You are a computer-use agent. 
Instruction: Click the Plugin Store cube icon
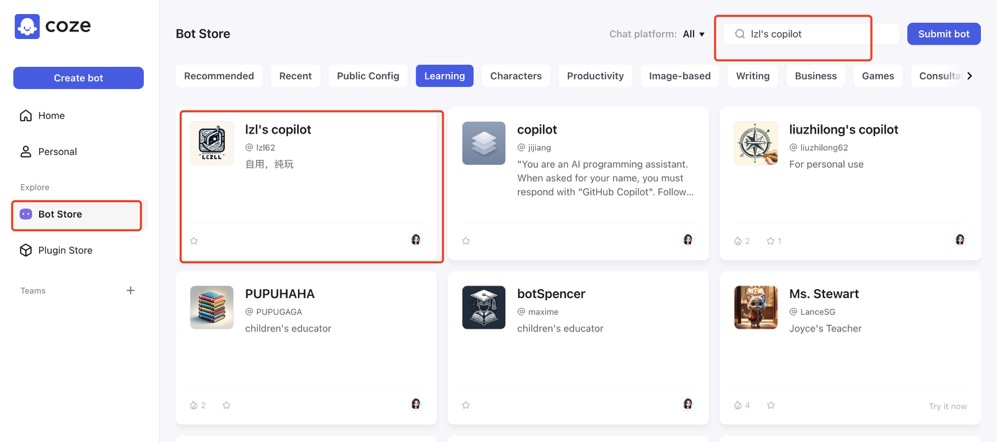(x=26, y=251)
